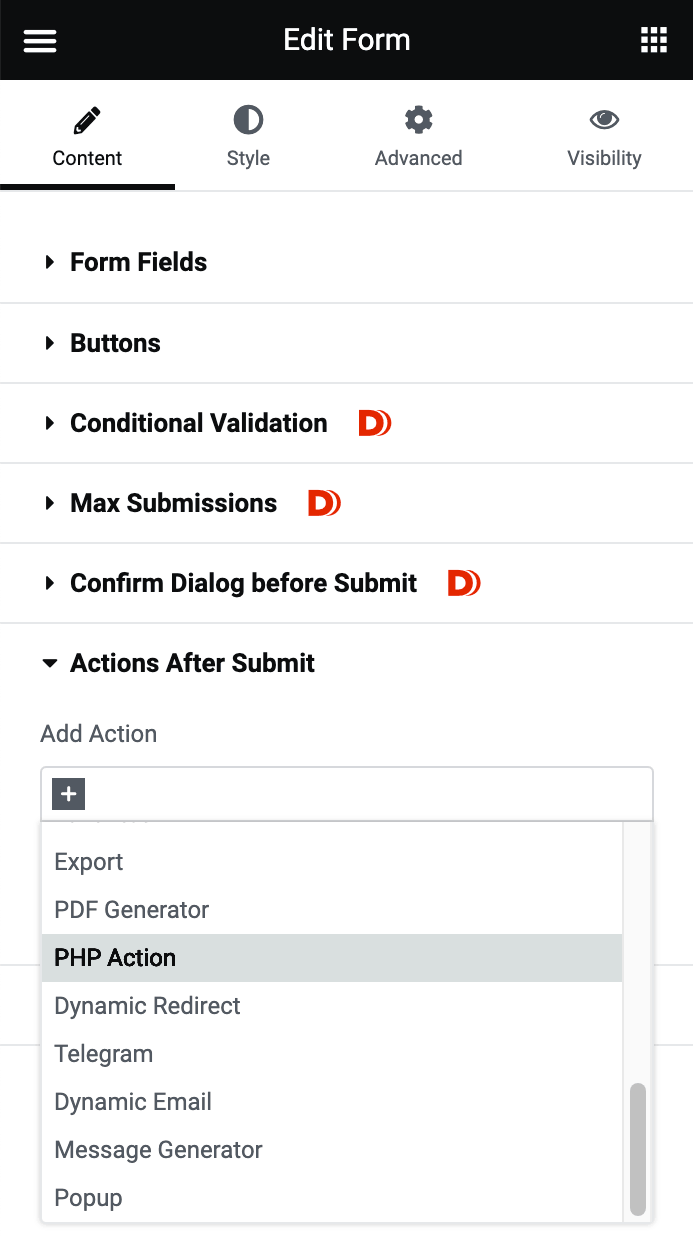Open the widgets panel grid icon
Screen dimensions: 693x1236
654,40
